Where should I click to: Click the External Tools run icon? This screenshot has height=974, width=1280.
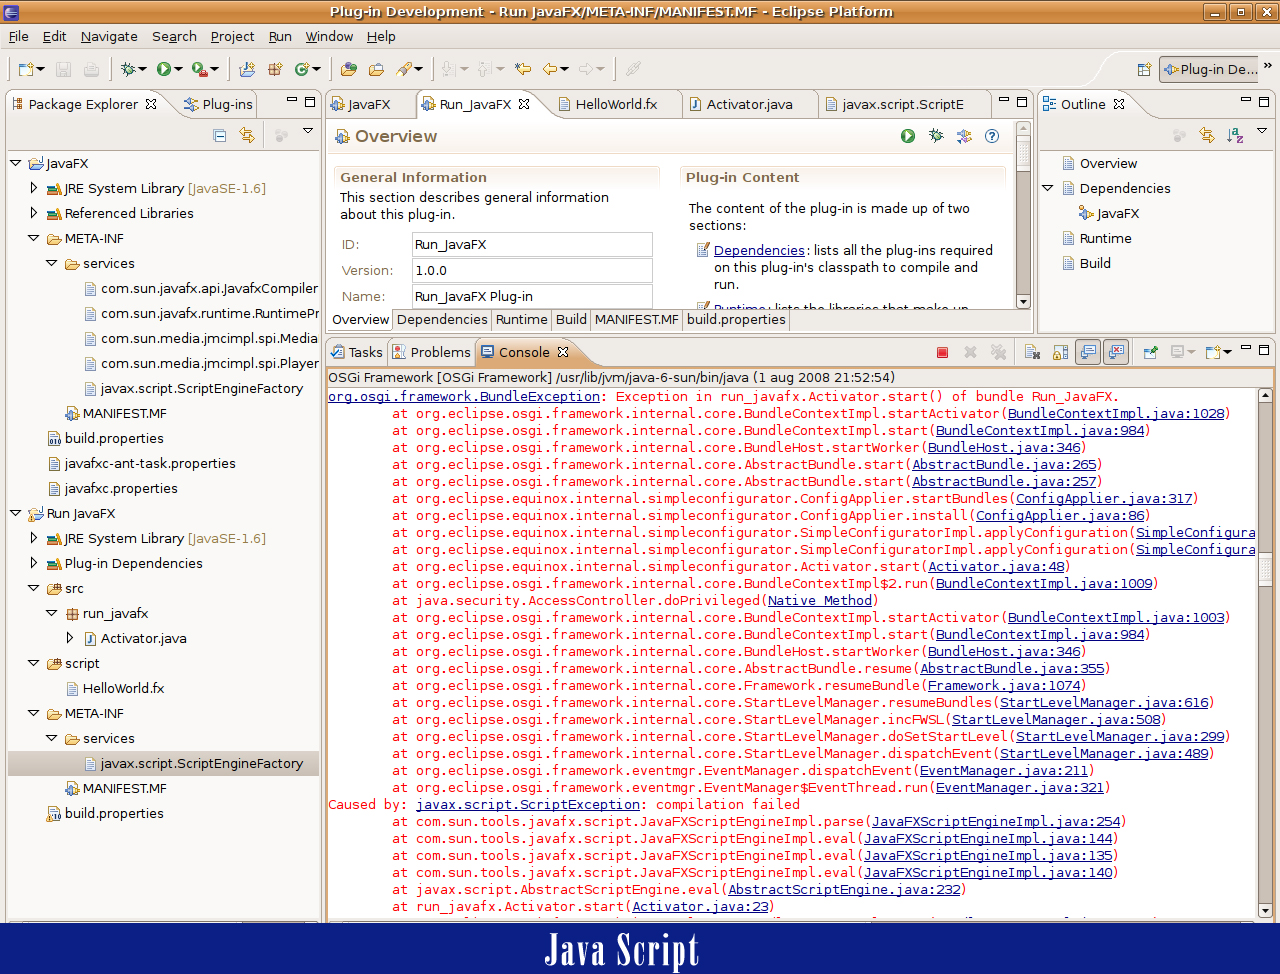(x=199, y=69)
